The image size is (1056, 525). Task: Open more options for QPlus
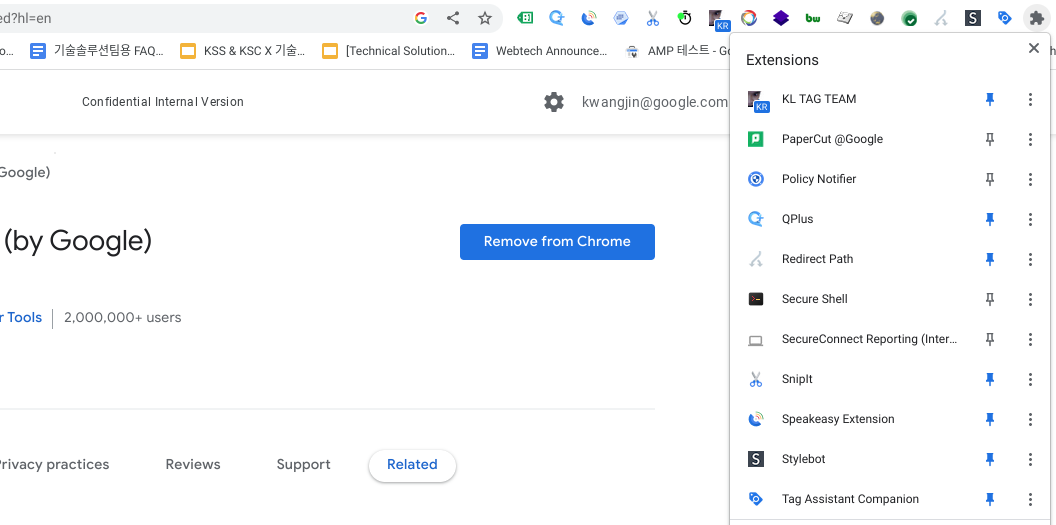point(1030,219)
